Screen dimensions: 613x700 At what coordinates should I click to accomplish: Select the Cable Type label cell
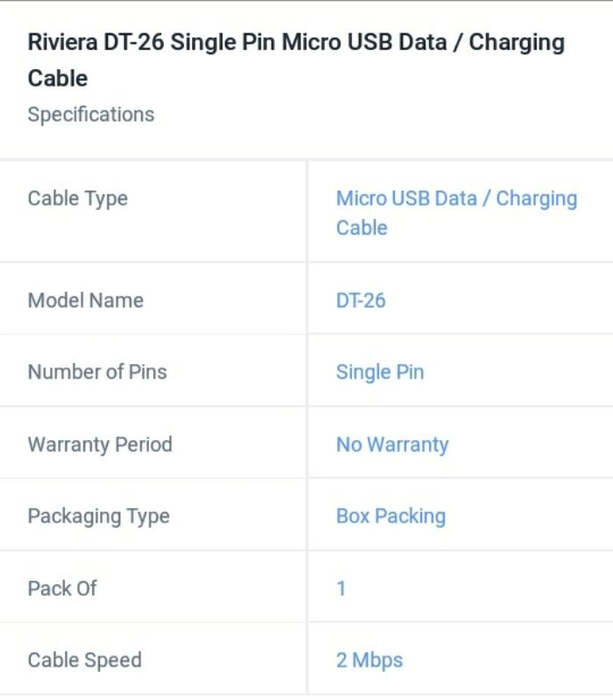click(x=153, y=212)
